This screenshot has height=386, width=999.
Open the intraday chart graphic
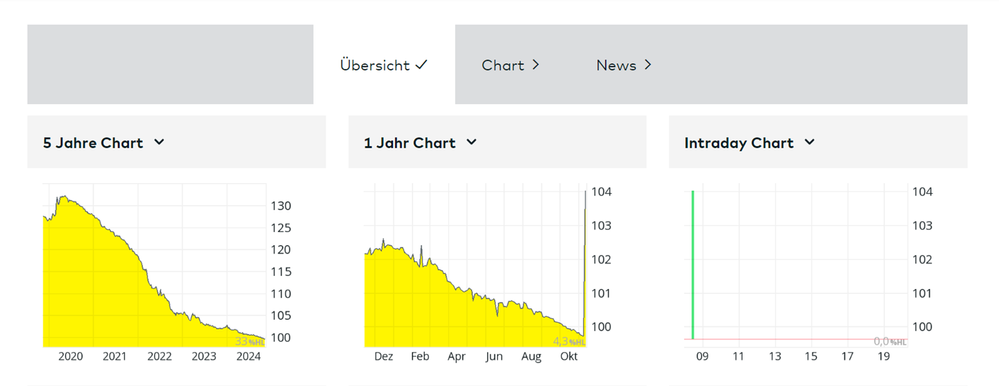(x=796, y=266)
